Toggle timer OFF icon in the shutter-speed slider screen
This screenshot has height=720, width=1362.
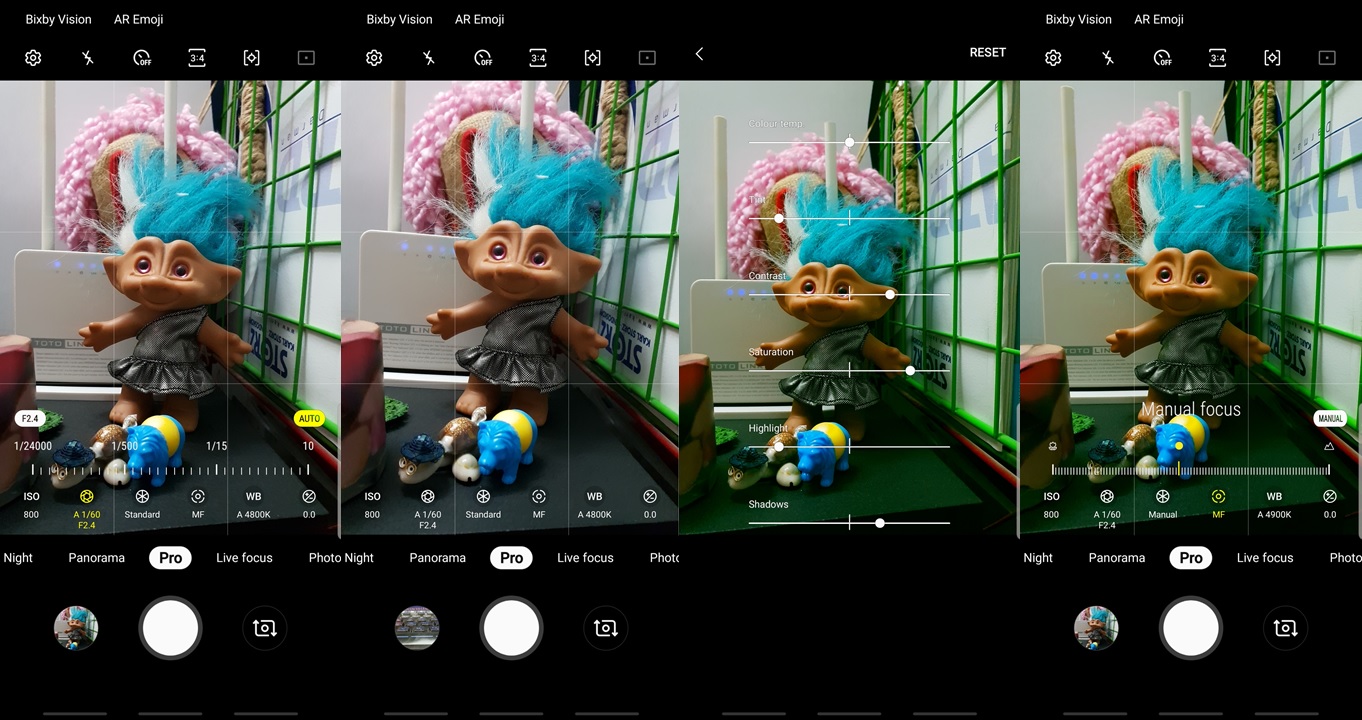(x=143, y=58)
